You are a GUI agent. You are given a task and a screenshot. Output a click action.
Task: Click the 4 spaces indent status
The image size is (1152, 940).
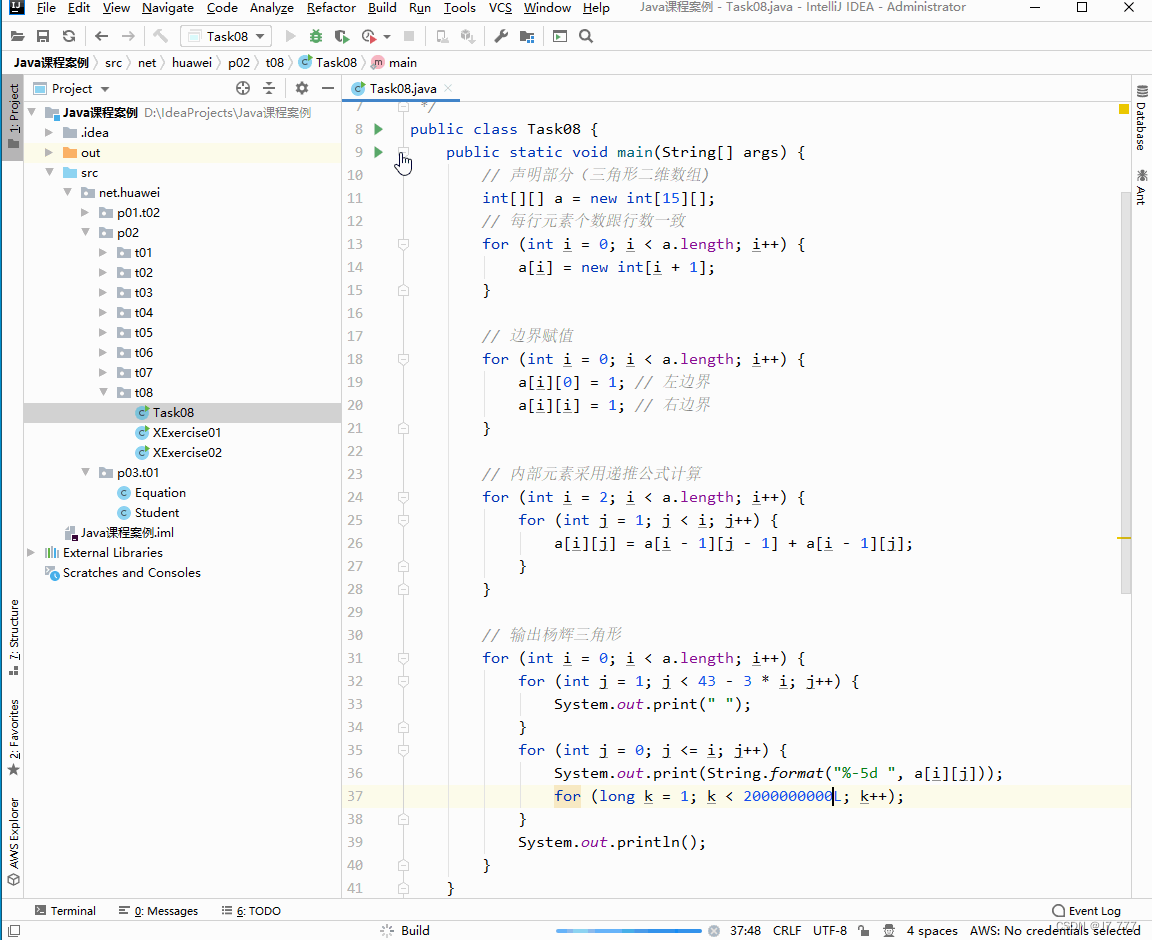(932, 930)
